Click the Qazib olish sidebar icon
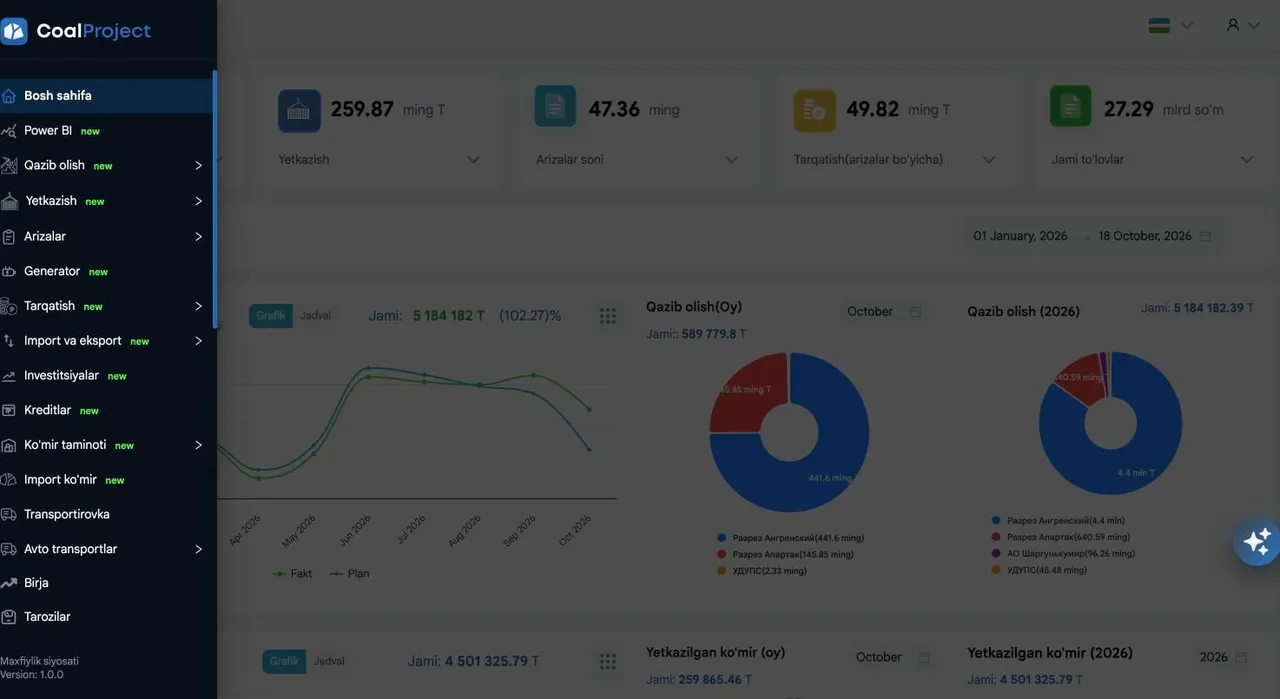This screenshot has height=699, width=1280. pyautogui.click(x=9, y=166)
